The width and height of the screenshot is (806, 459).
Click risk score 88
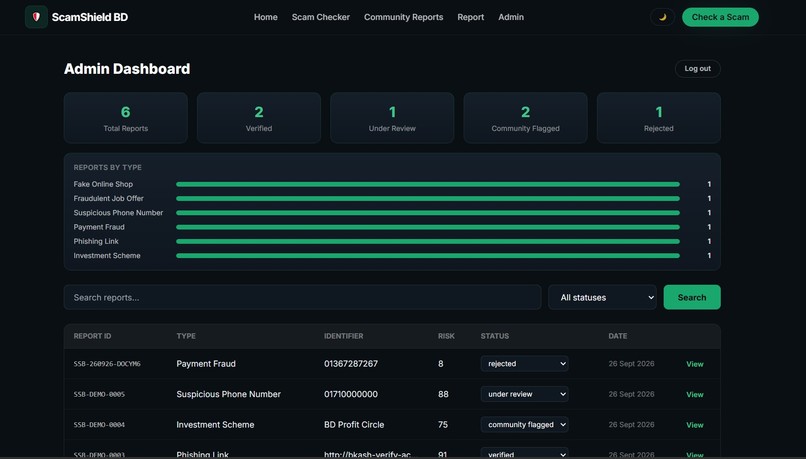click(x=443, y=394)
